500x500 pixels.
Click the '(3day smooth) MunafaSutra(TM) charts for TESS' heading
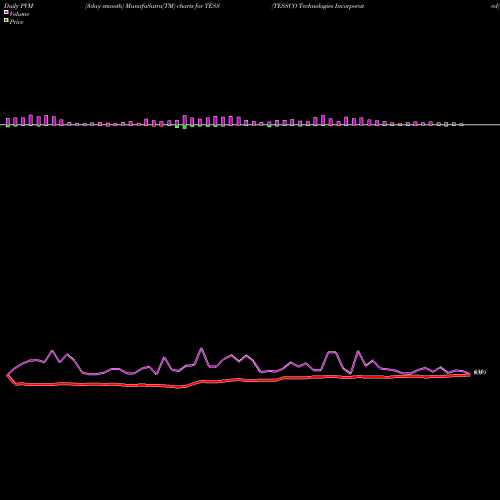pyautogui.click(x=152, y=6)
